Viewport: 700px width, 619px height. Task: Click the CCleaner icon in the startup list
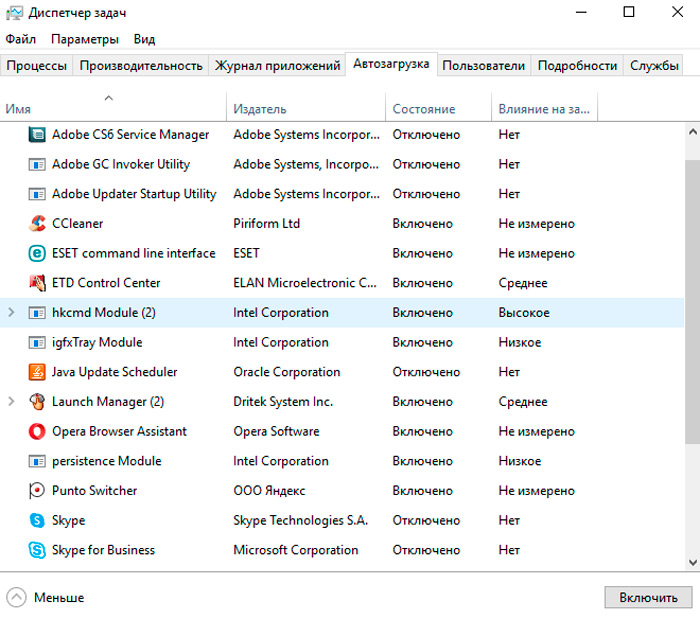click(37, 224)
